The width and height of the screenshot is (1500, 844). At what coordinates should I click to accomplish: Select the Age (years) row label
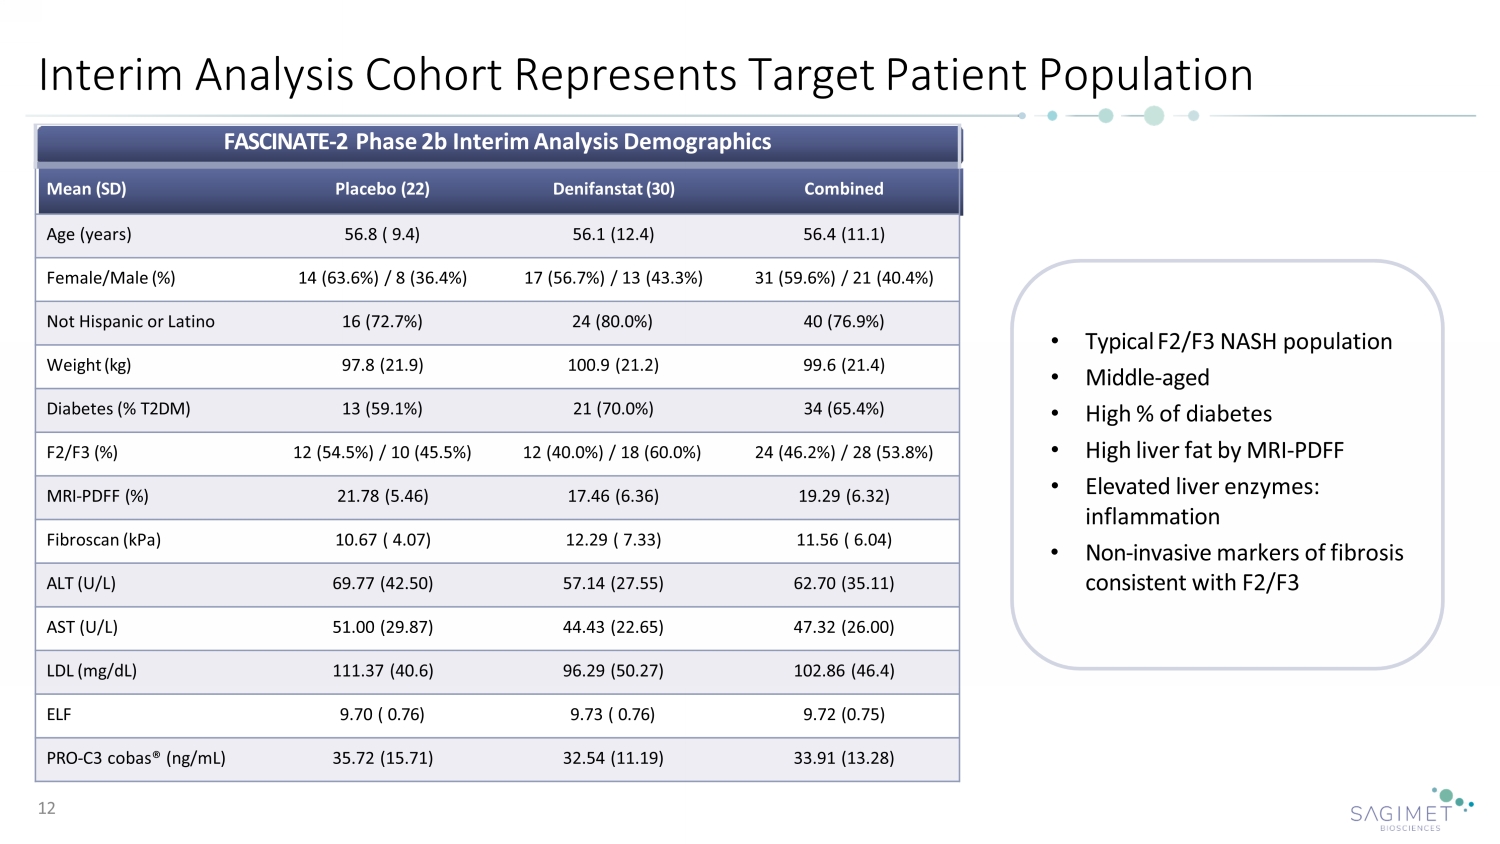[x=89, y=234]
